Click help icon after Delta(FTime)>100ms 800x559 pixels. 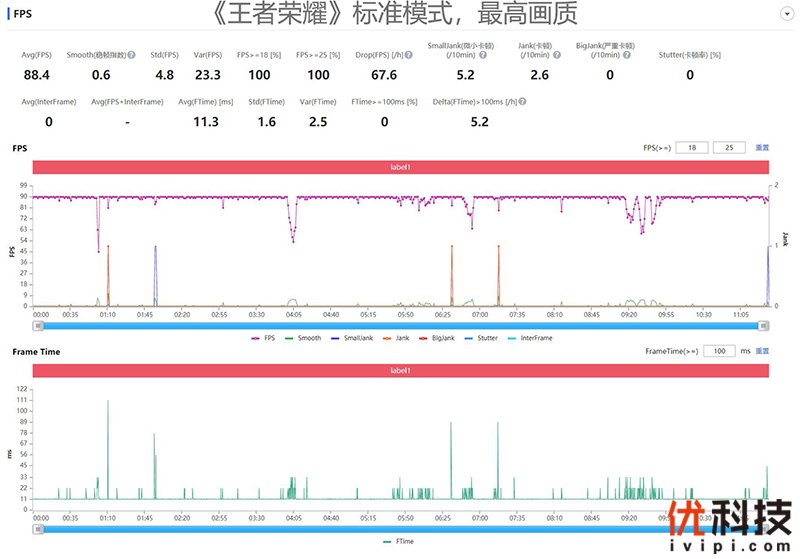523,102
